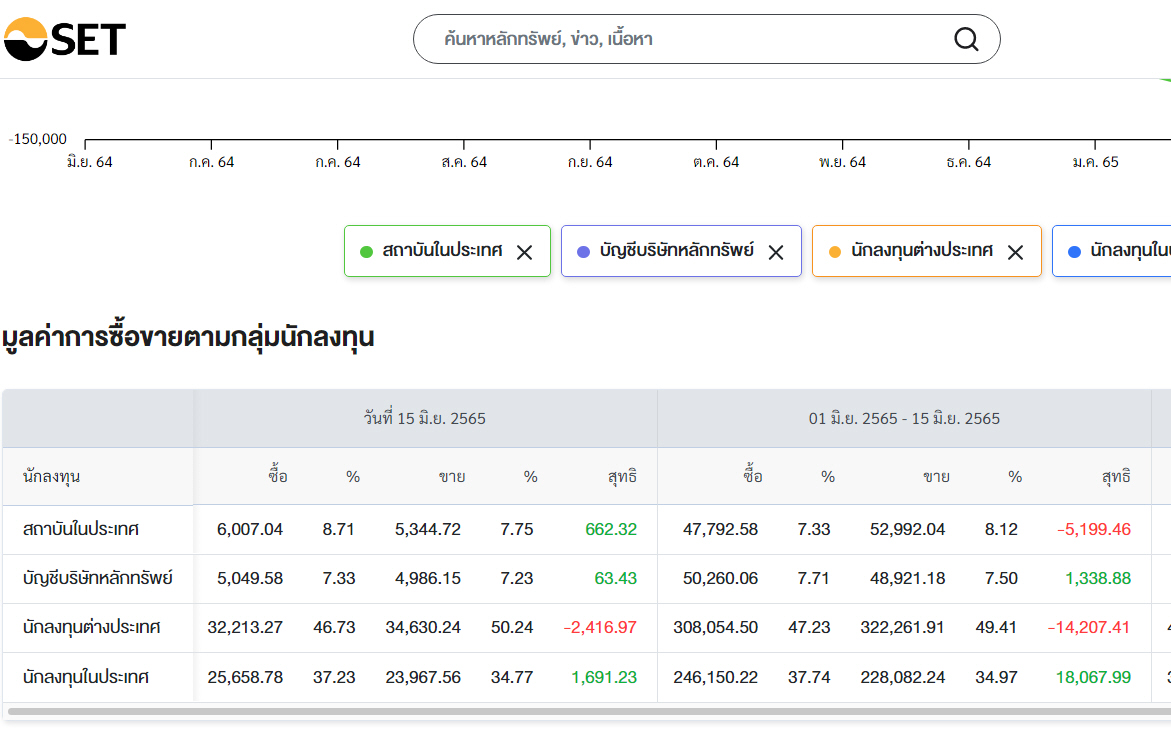Remove the บัญชีบริษัทหลักทรัพย์ legend chip
The width and height of the screenshot is (1171, 739).
coord(775,252)
